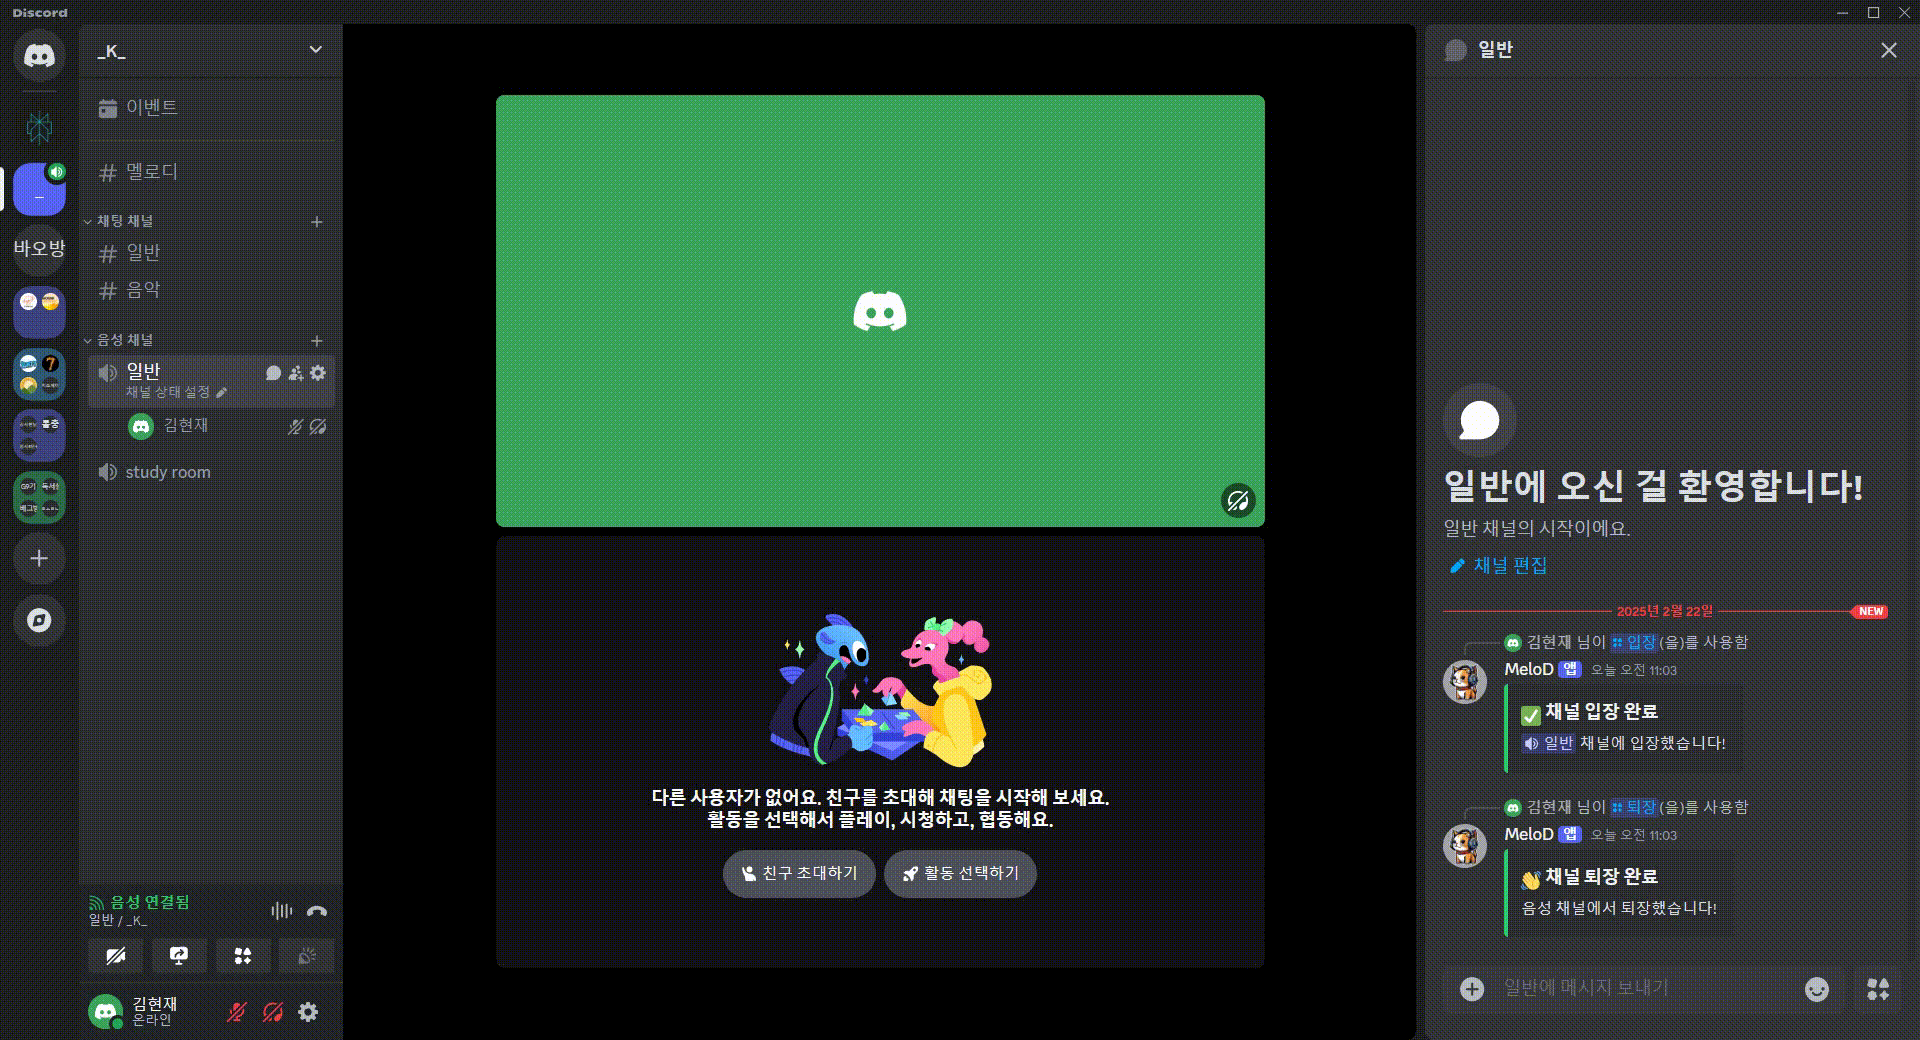This screenshot has height=1040, width=1920.
Task: Click the 일반에 오신 걸 환영합니다! heading
Action: 1653,487
